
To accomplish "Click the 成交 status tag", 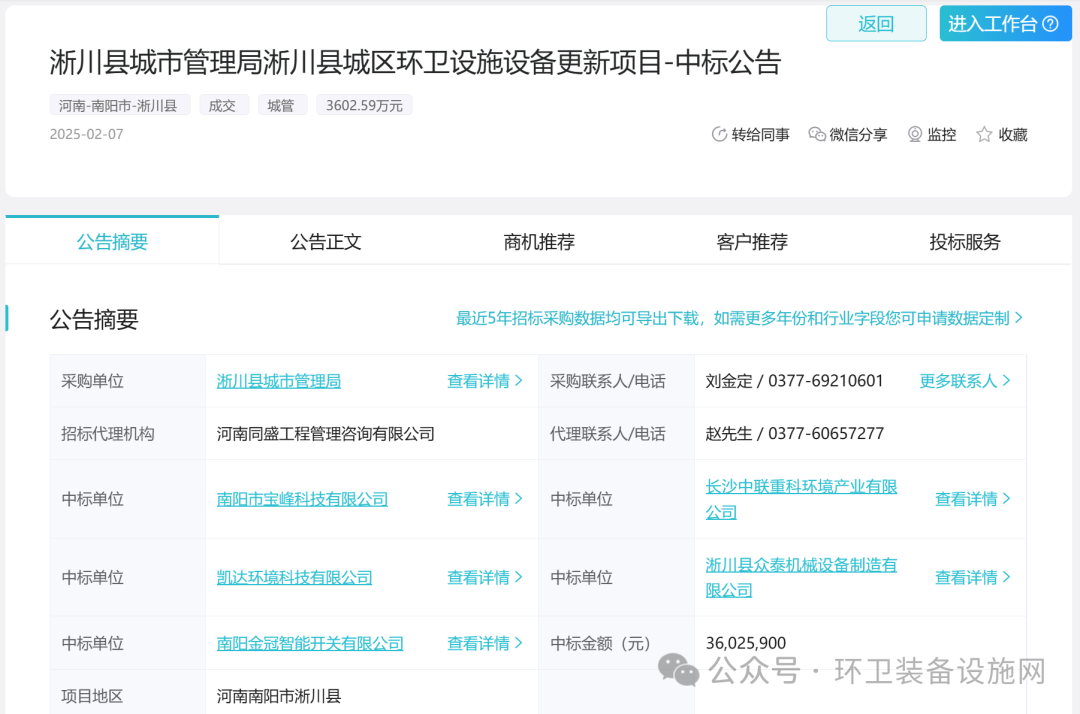I will tap(223, 105).
